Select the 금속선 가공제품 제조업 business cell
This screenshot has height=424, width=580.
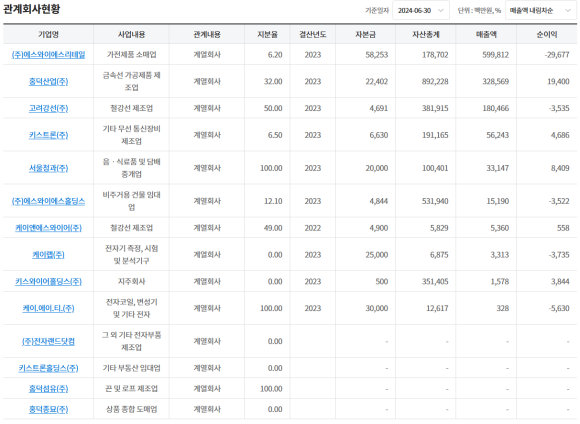click(131, 81)
